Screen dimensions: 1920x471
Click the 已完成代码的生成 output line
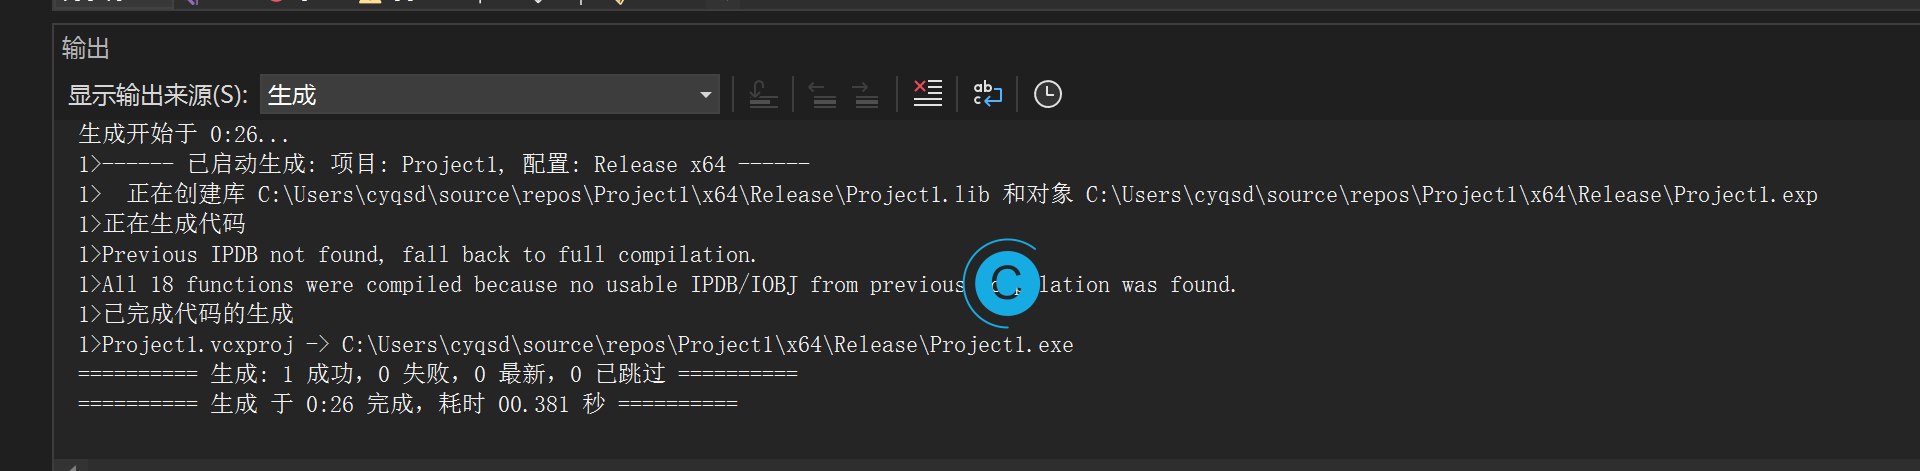click(186, 314)
